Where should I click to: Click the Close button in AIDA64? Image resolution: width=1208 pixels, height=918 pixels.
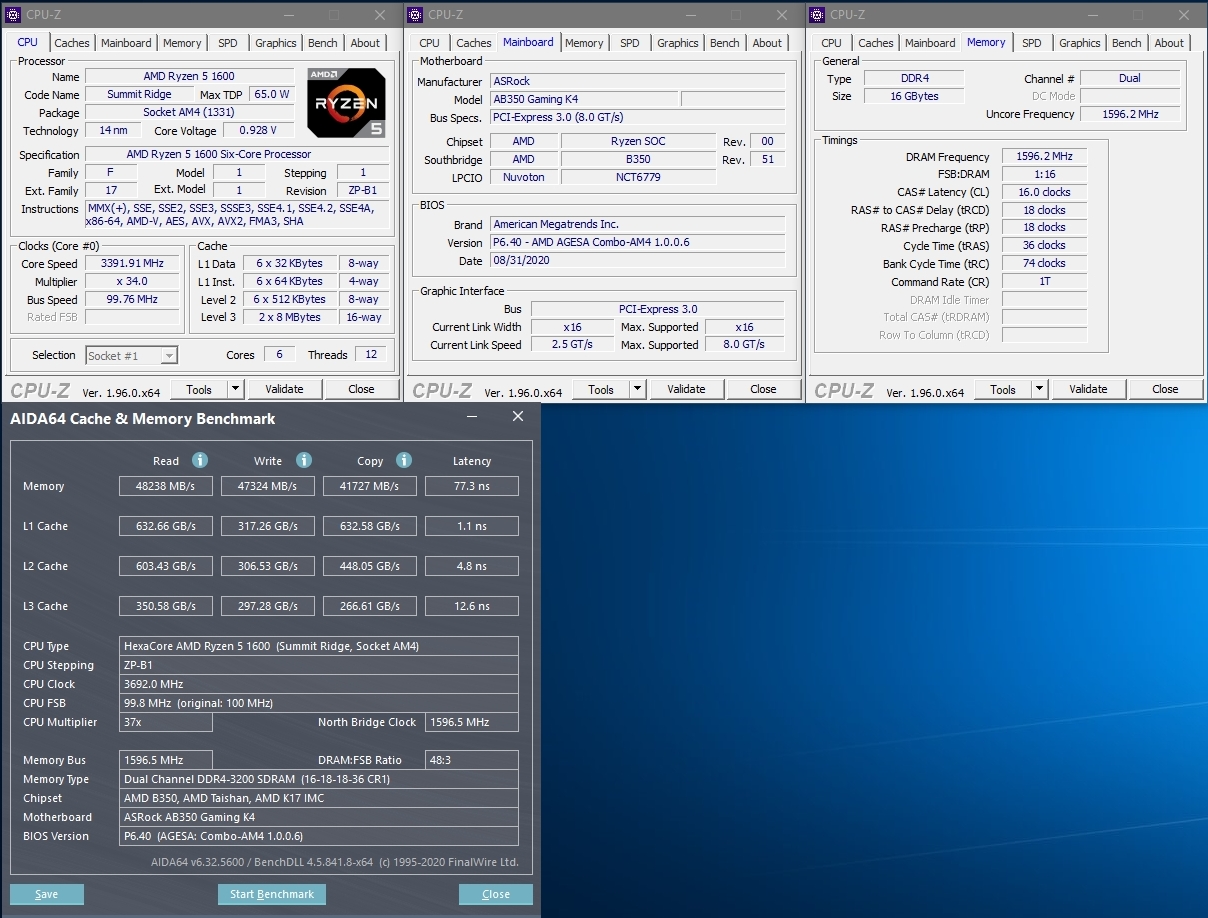496,894
